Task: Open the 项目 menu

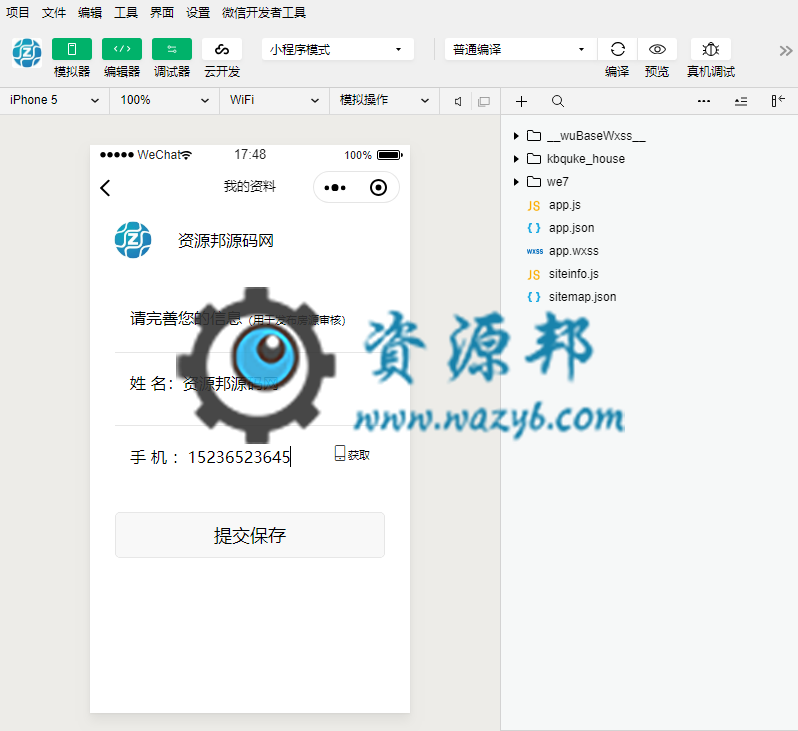Action: point(18,12)
